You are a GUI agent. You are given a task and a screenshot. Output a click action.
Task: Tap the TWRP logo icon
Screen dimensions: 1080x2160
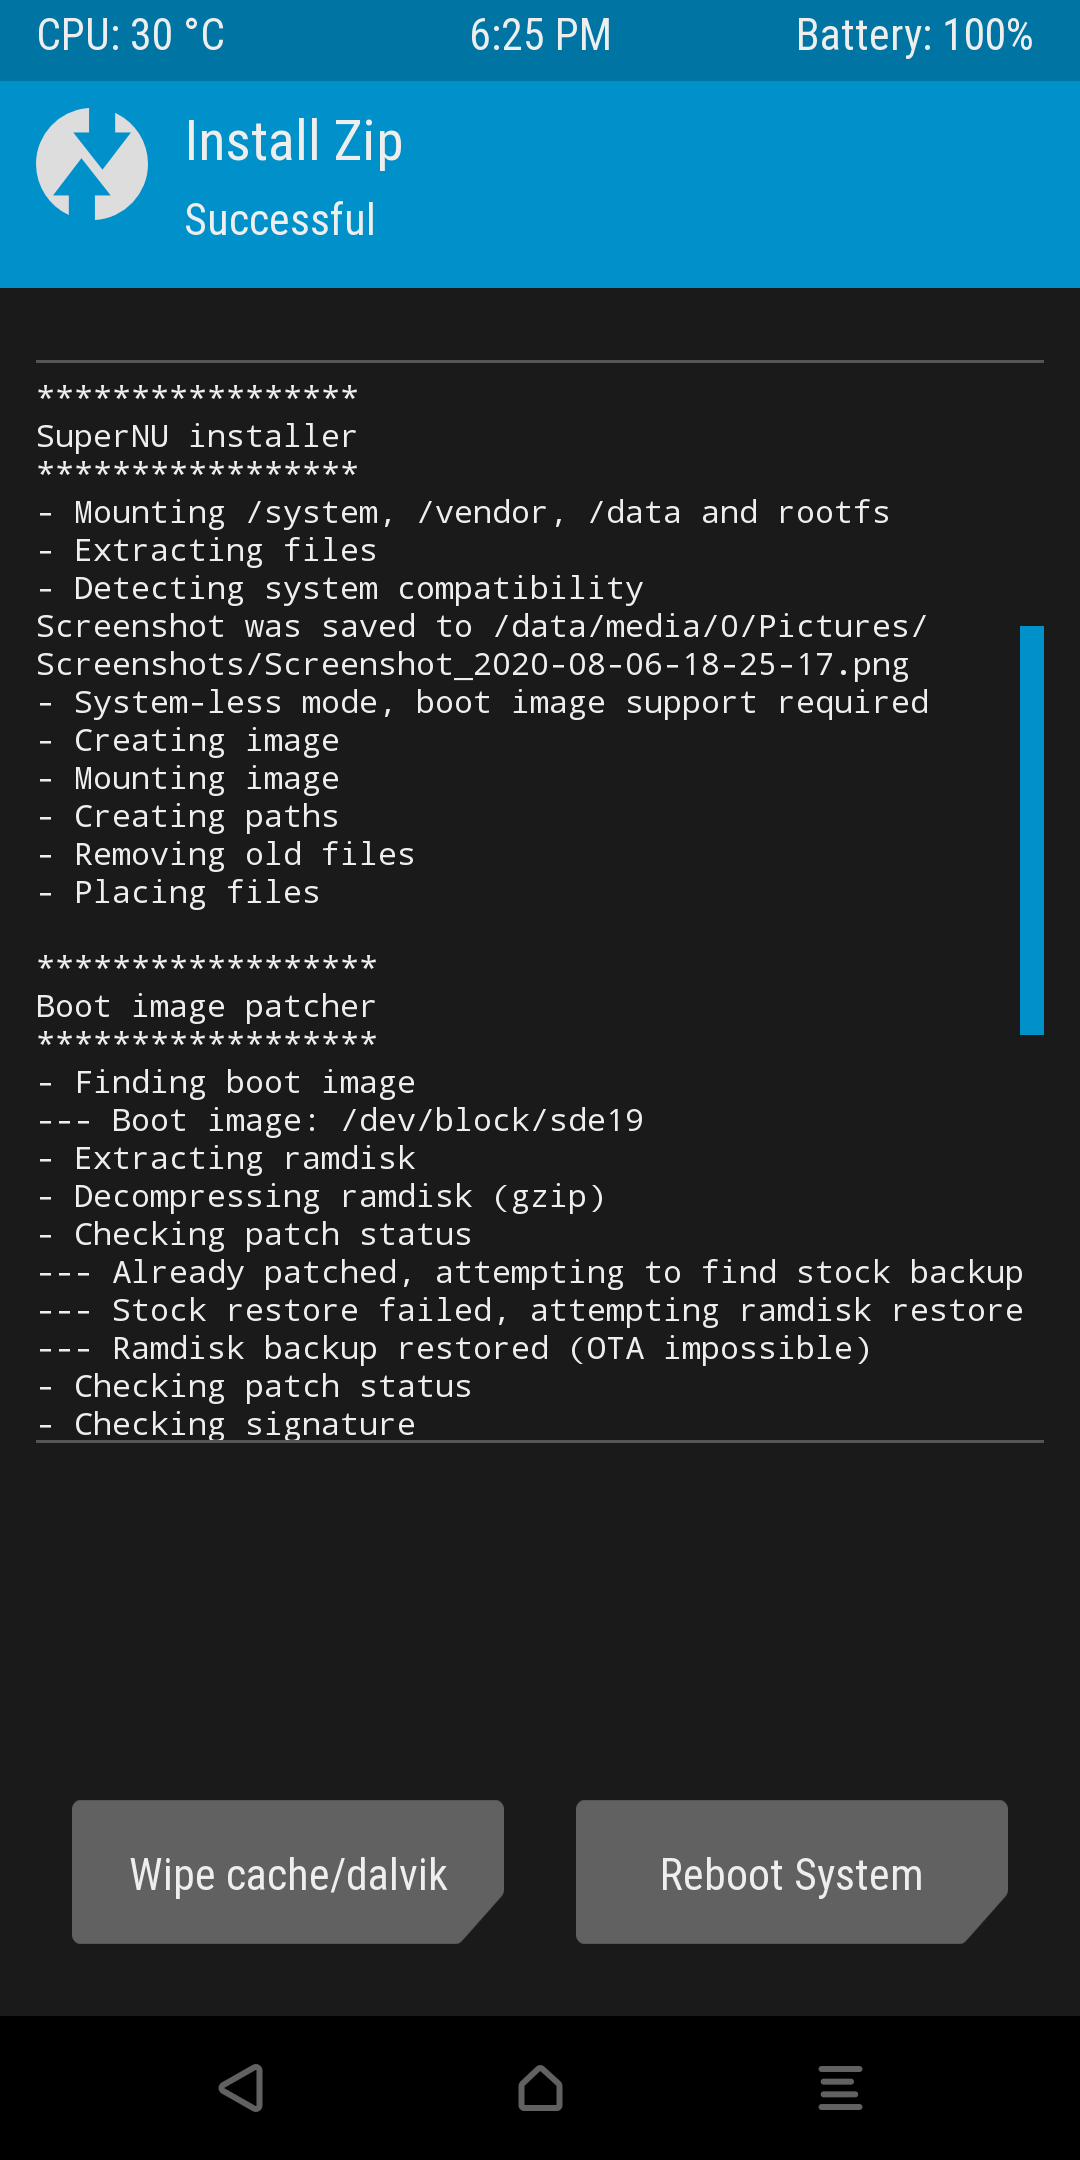point(92,164)
